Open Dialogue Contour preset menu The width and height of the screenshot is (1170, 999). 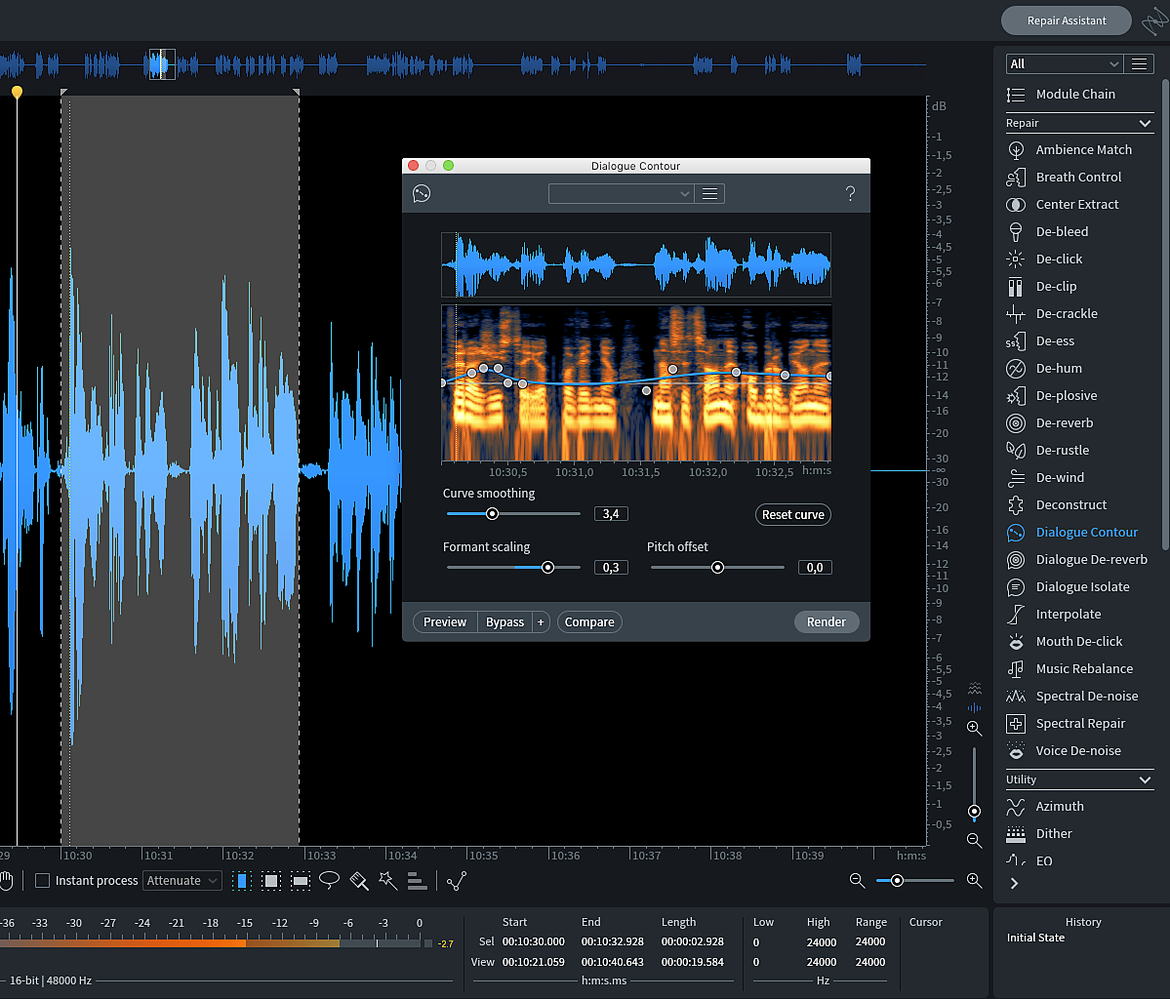pyautogui.click(x=710, y=194)
